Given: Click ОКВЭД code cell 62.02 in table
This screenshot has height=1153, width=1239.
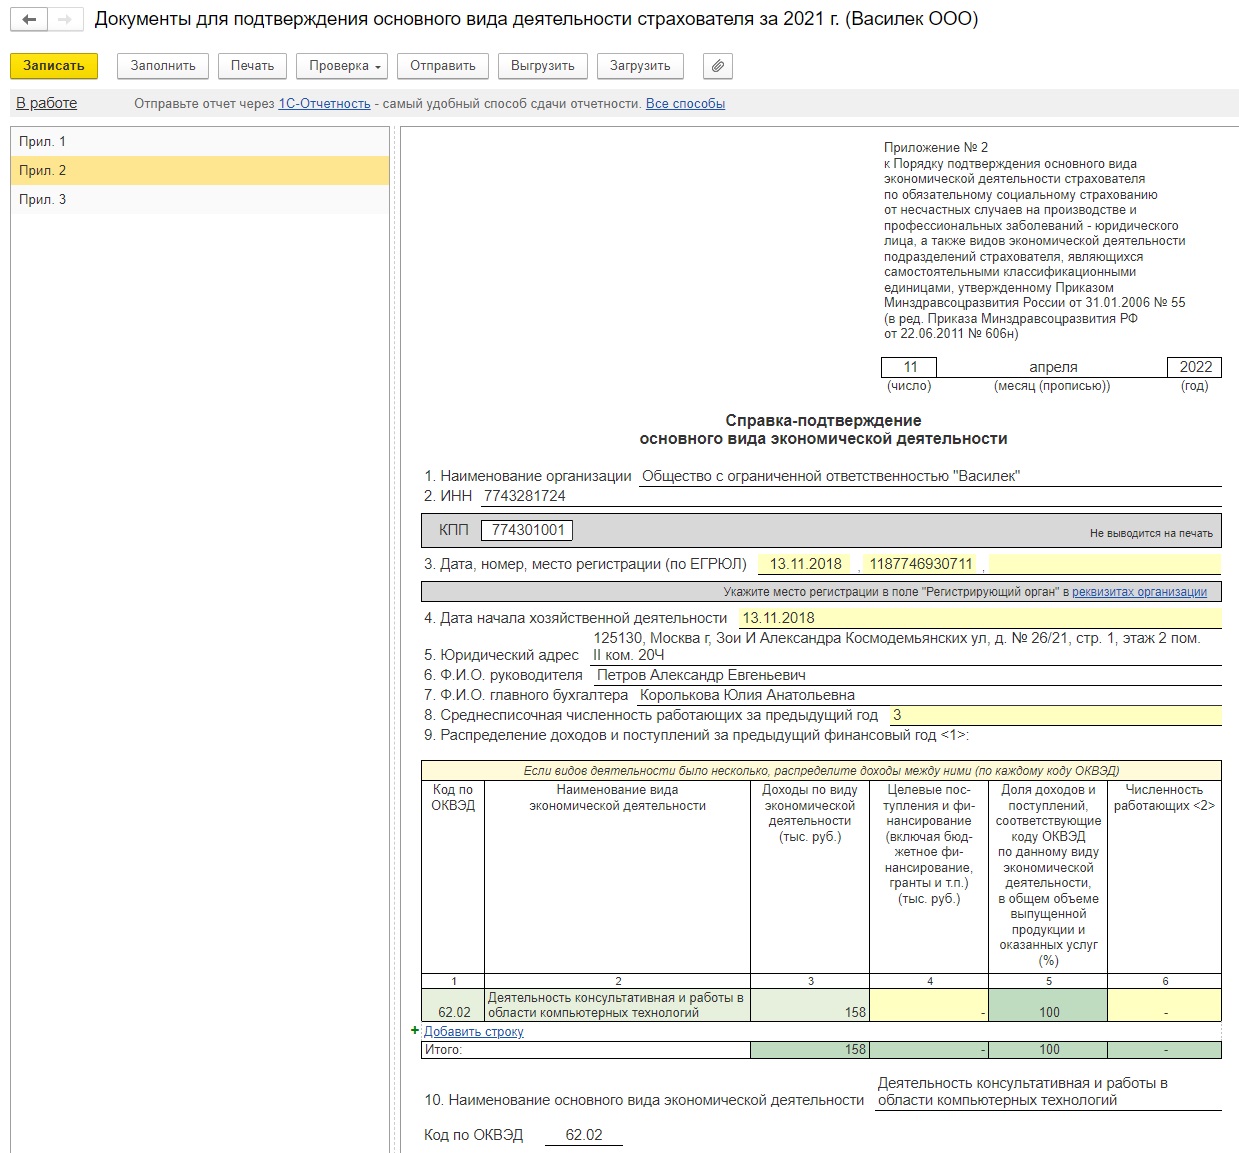Looking at the screenshot, I should [453, 1005].
